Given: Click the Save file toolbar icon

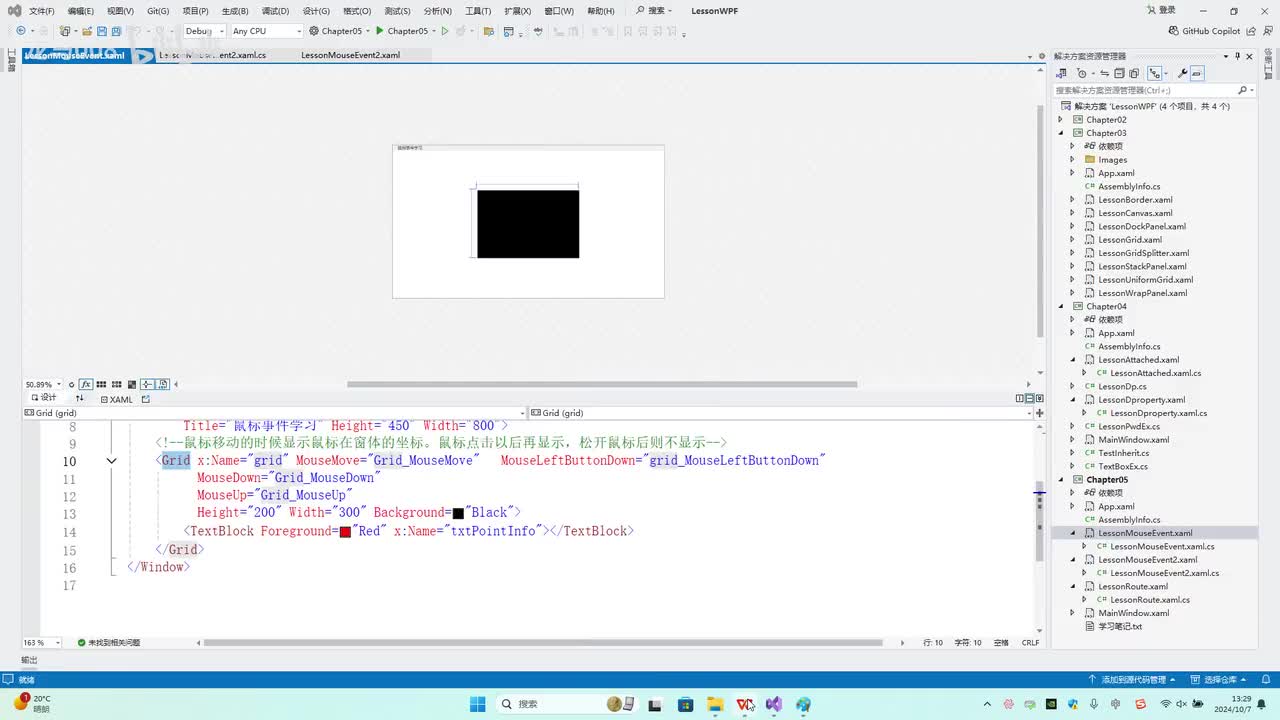Looking at the screenshot, I should [102, 31].
